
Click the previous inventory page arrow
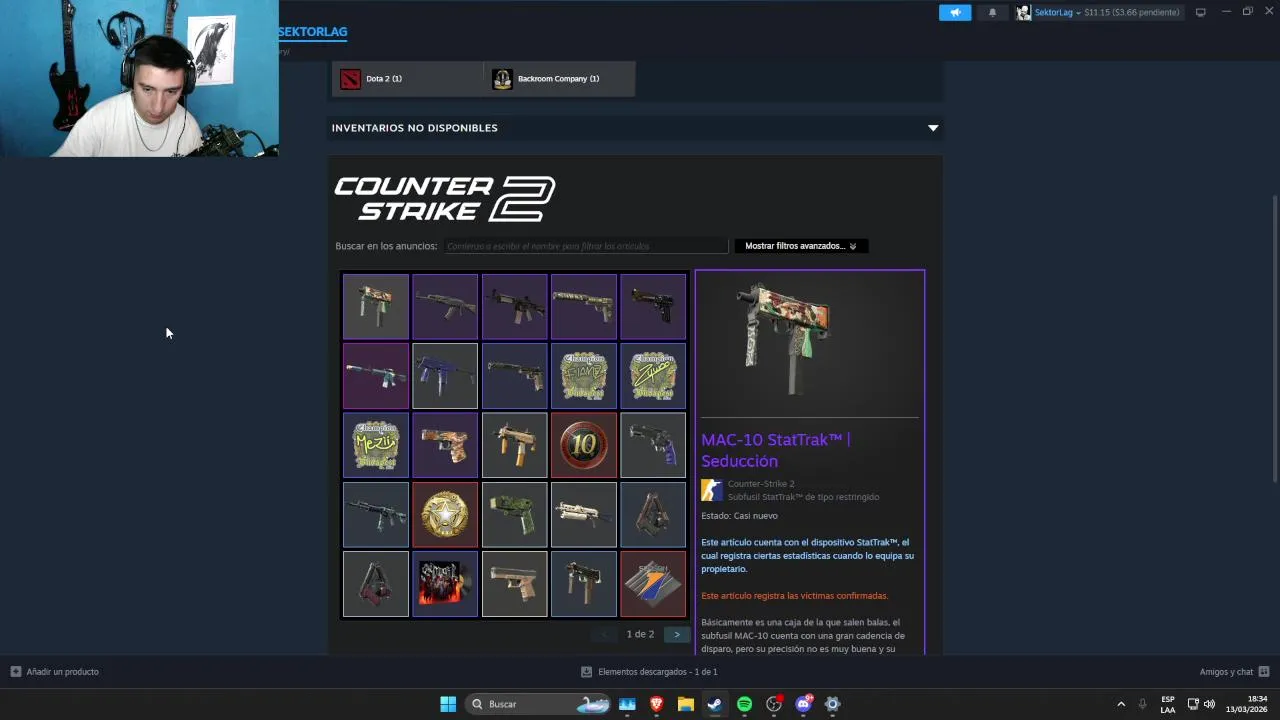click(603, 635)
